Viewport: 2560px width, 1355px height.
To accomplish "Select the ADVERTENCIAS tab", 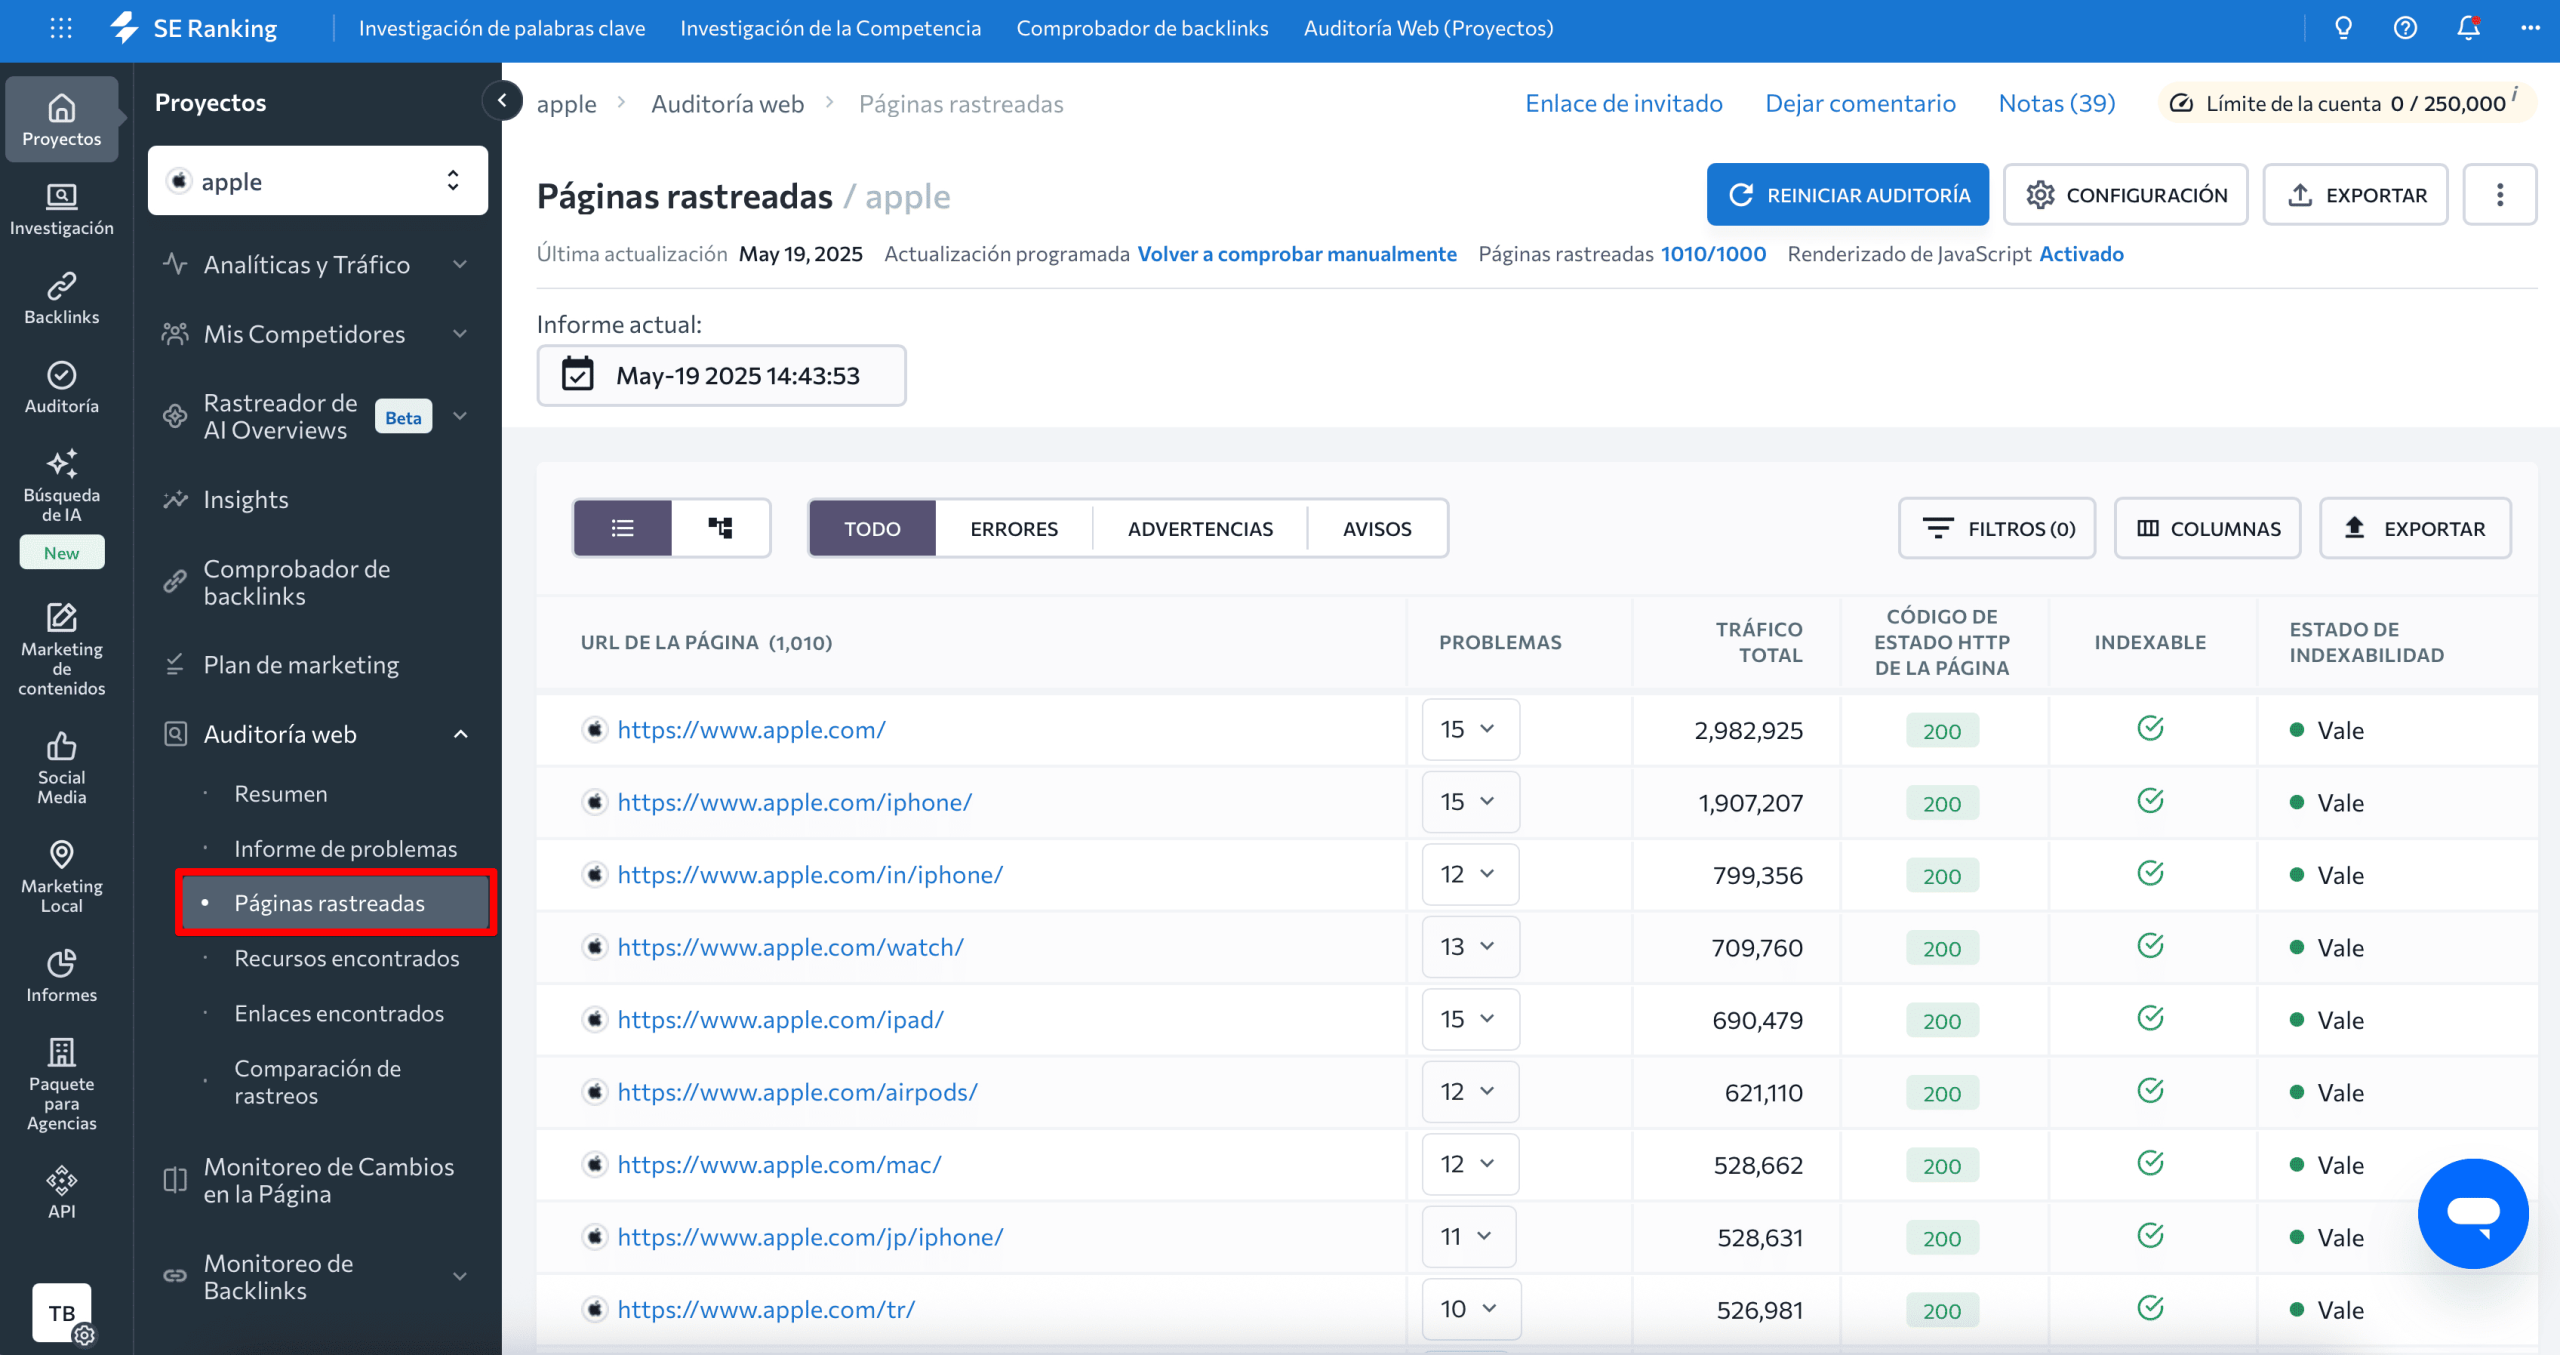I will 1200,527.
